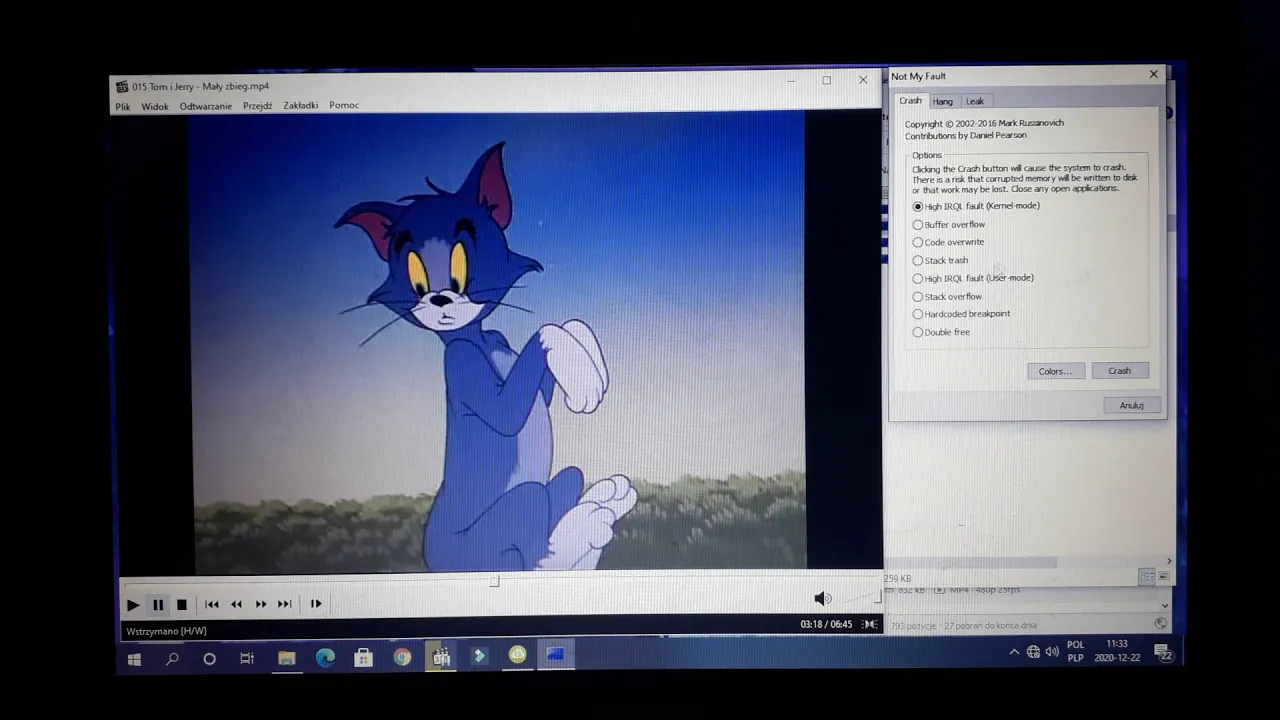Select Buffer overflow option
Viewport: 1280px width, 720px height.
click(948, 224)
